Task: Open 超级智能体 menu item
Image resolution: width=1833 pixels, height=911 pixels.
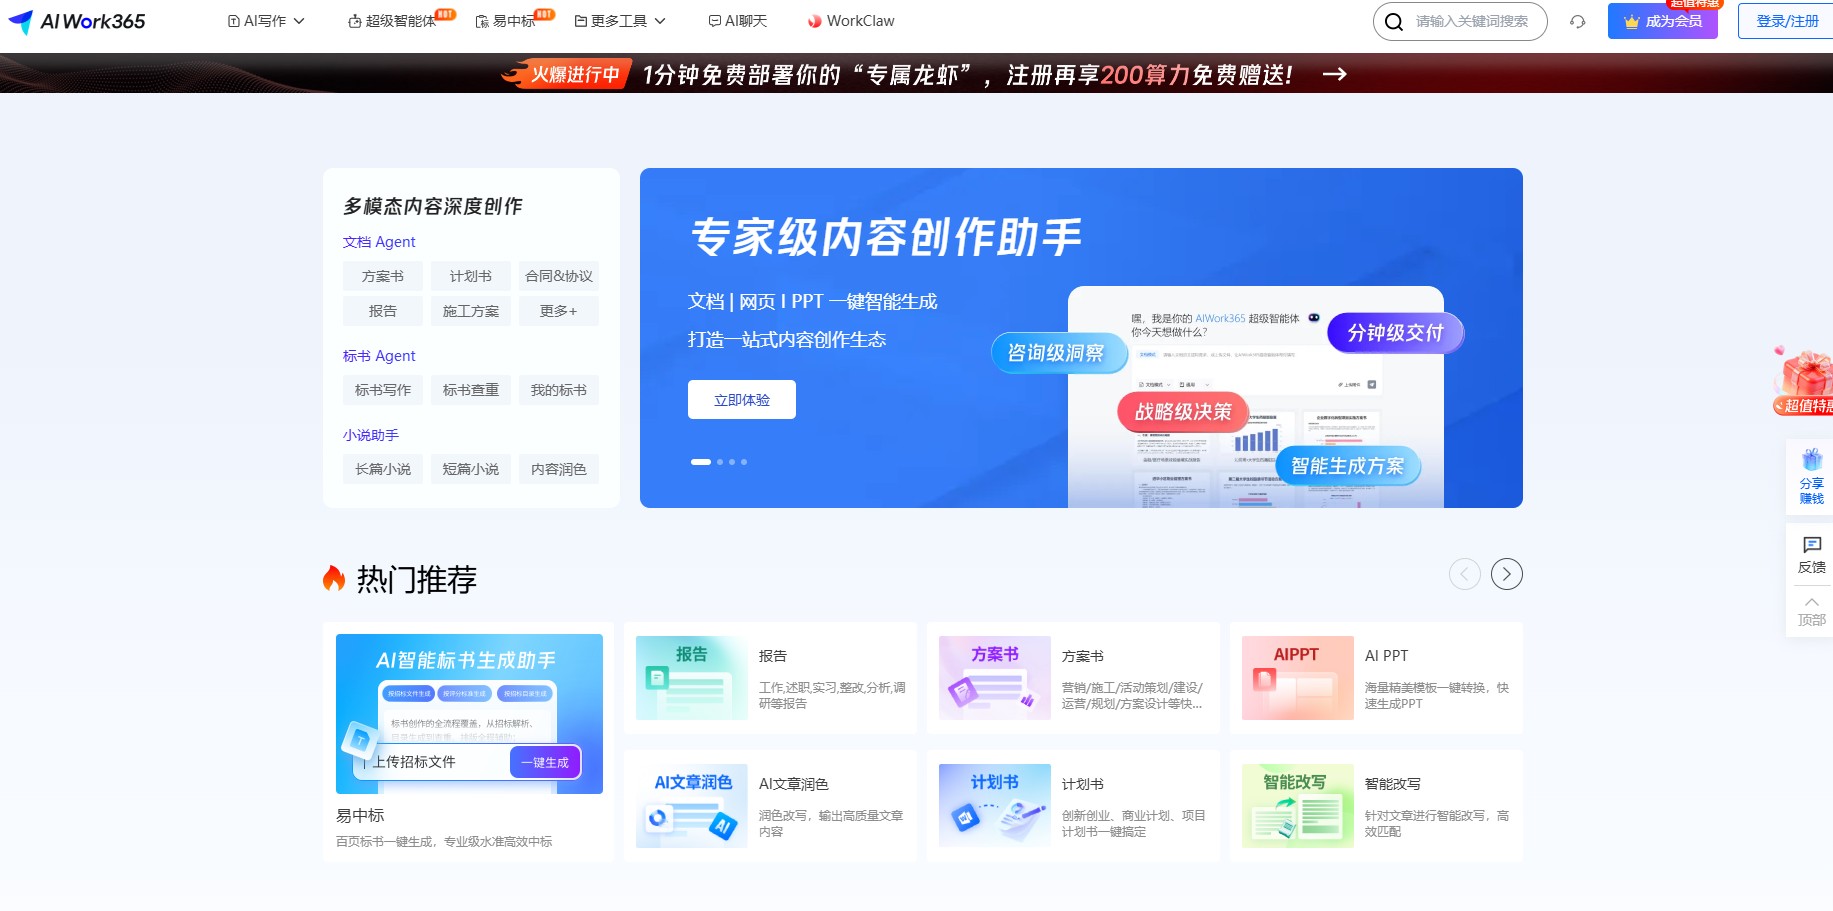Action: coord(392,21)
